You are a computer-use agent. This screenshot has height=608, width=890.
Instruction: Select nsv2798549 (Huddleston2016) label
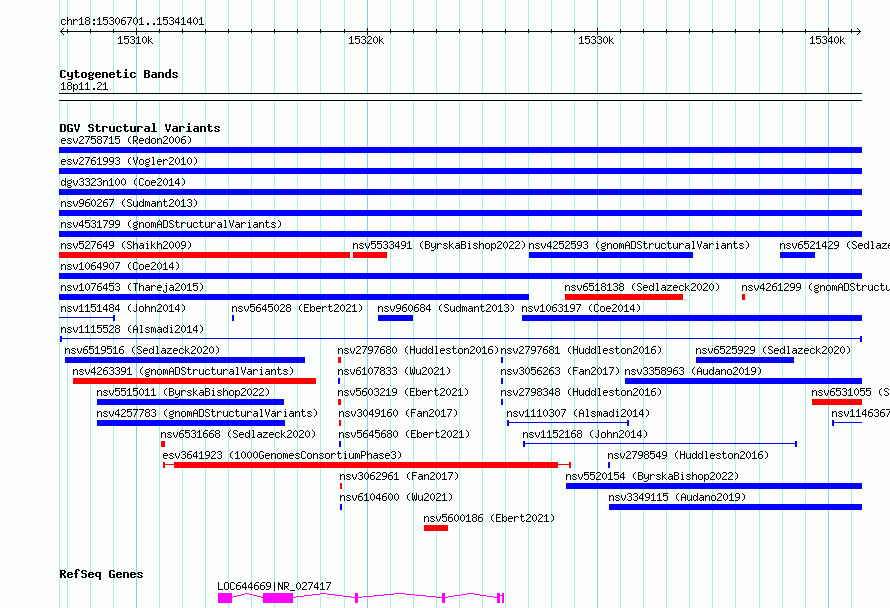point(688,455)
